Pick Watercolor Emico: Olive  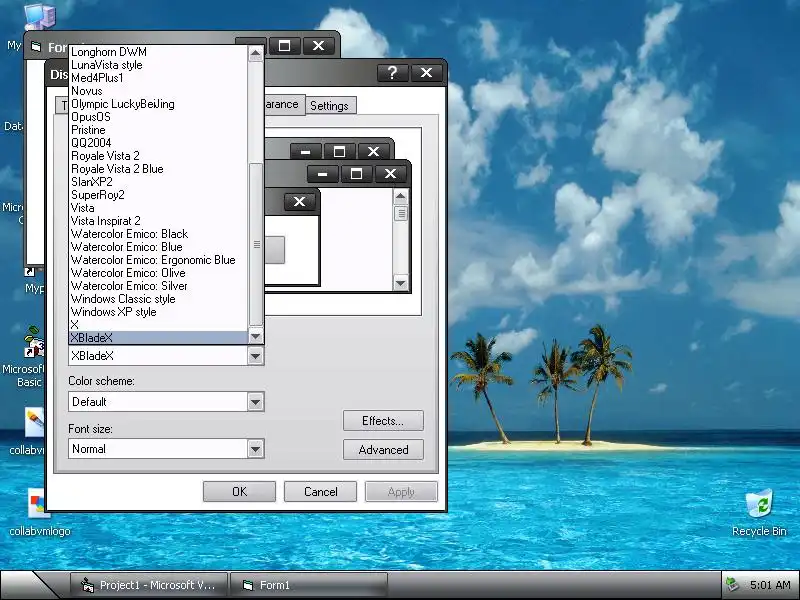click(158, 273)
